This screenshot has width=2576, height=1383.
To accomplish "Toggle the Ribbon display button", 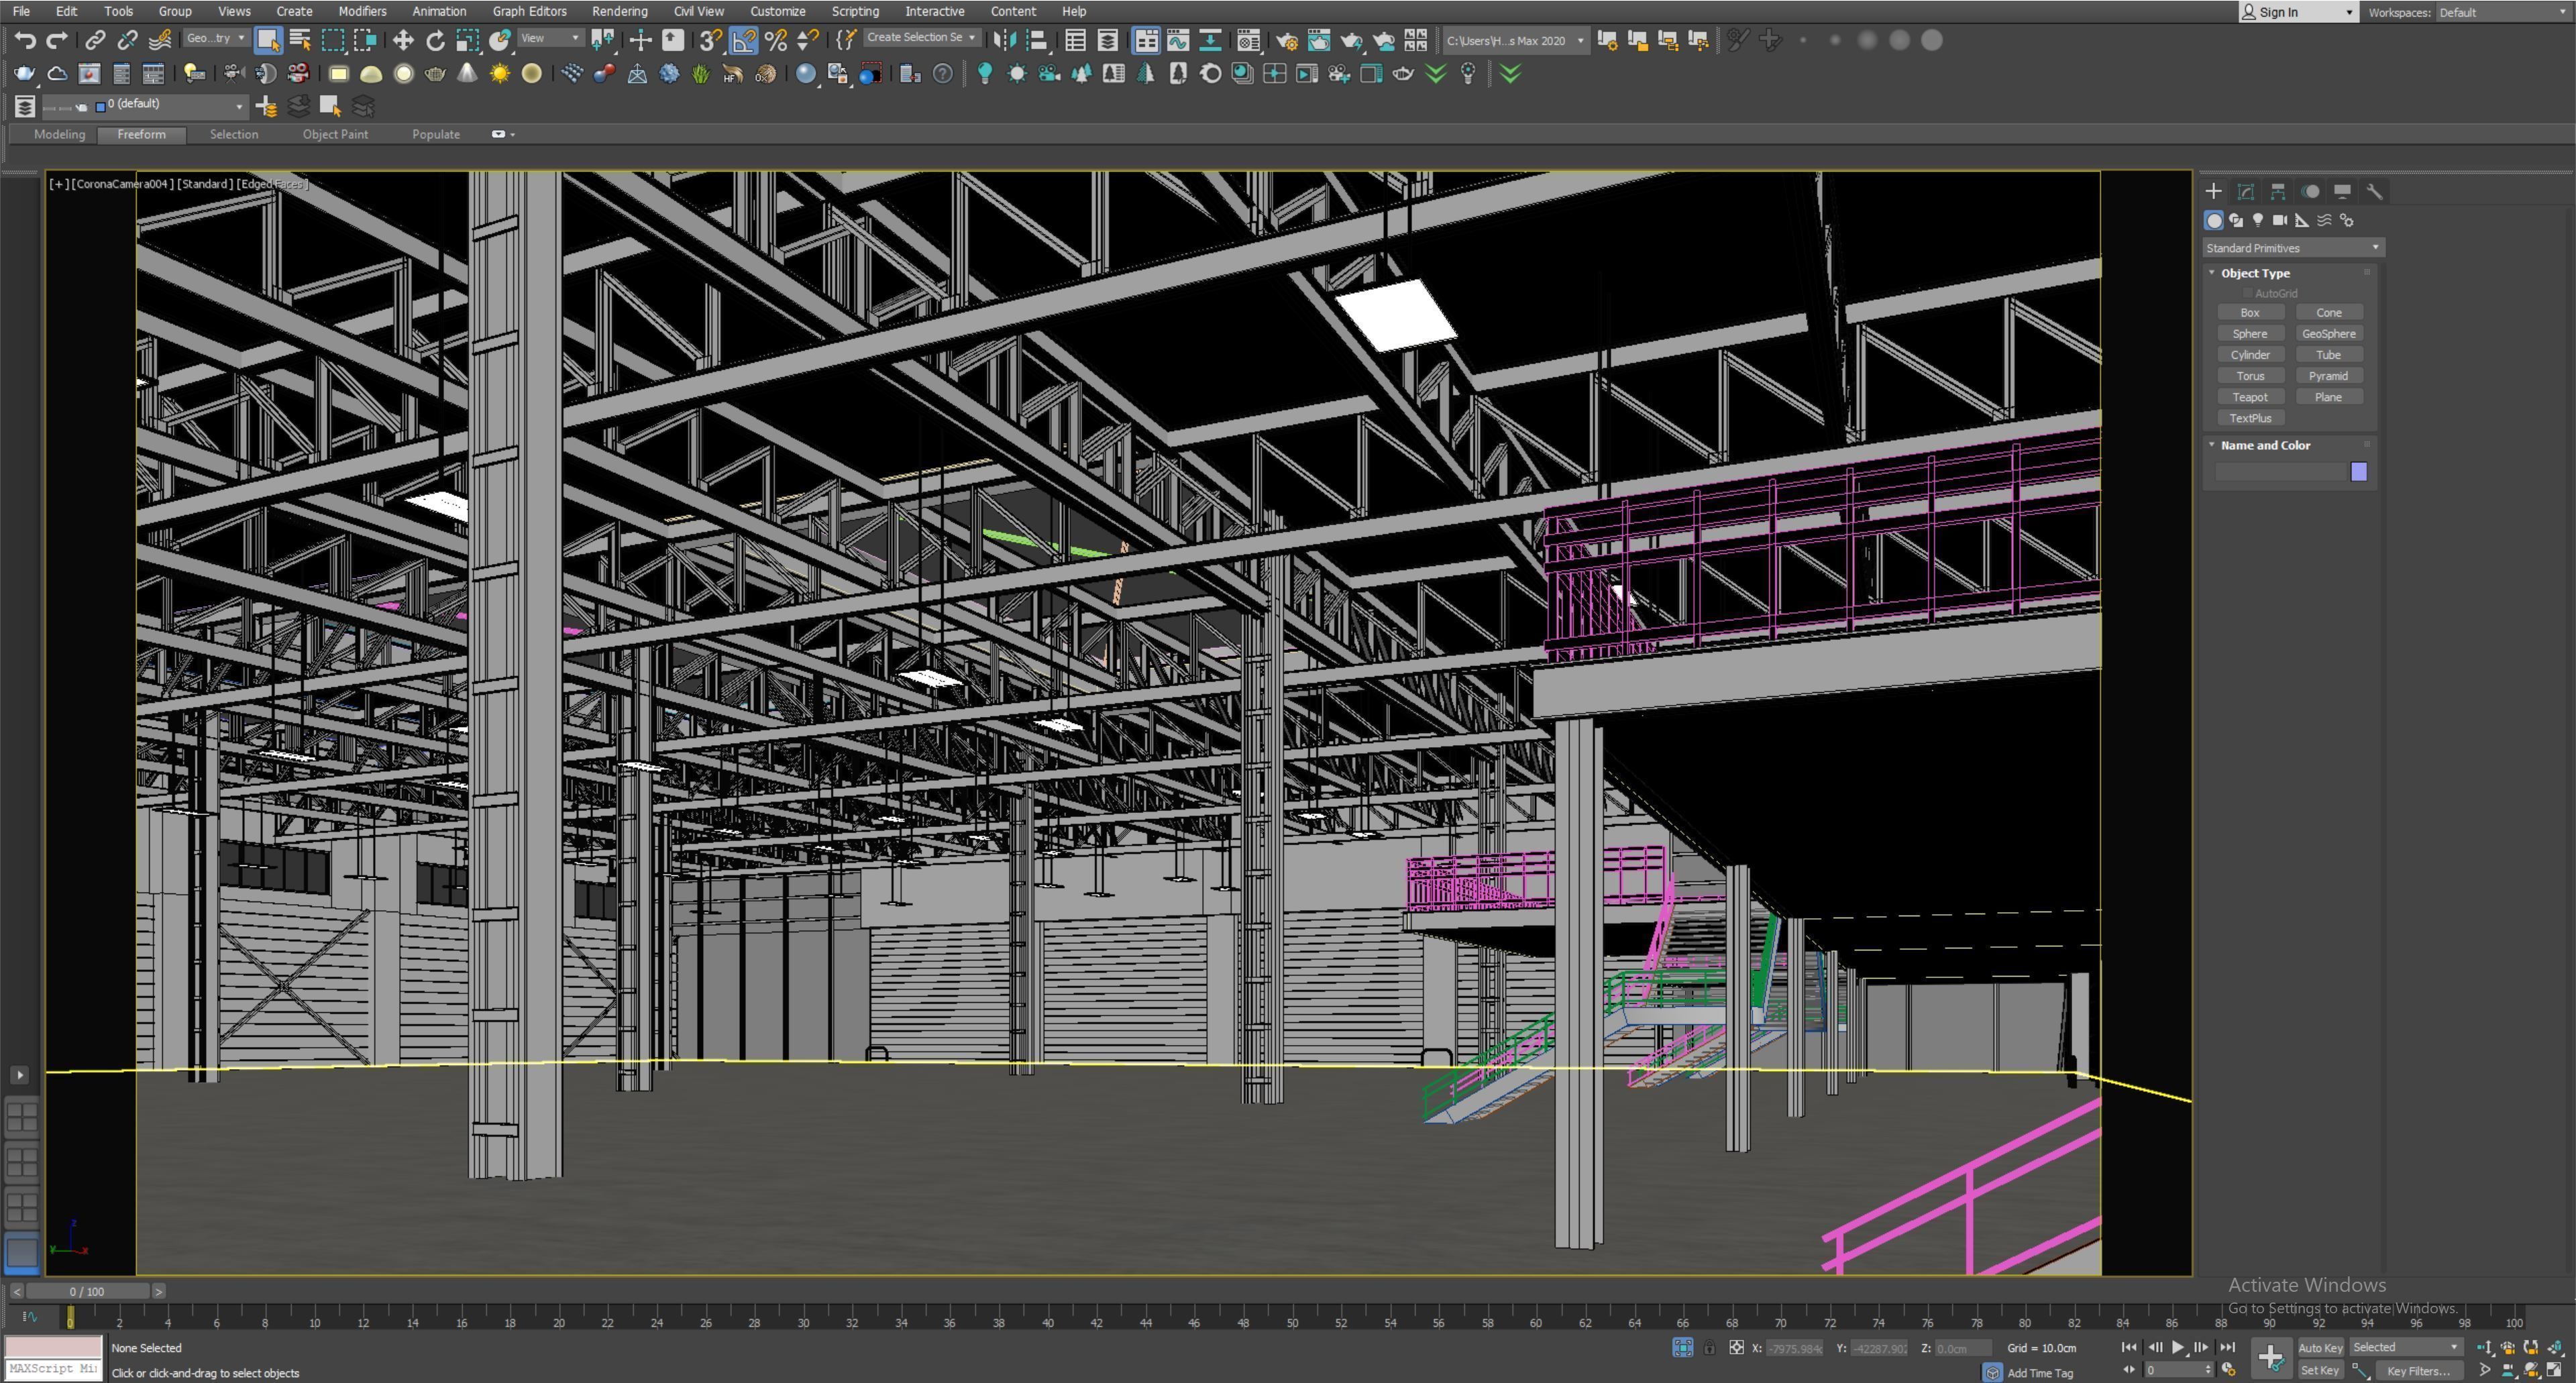I will tap(1146, 41).
